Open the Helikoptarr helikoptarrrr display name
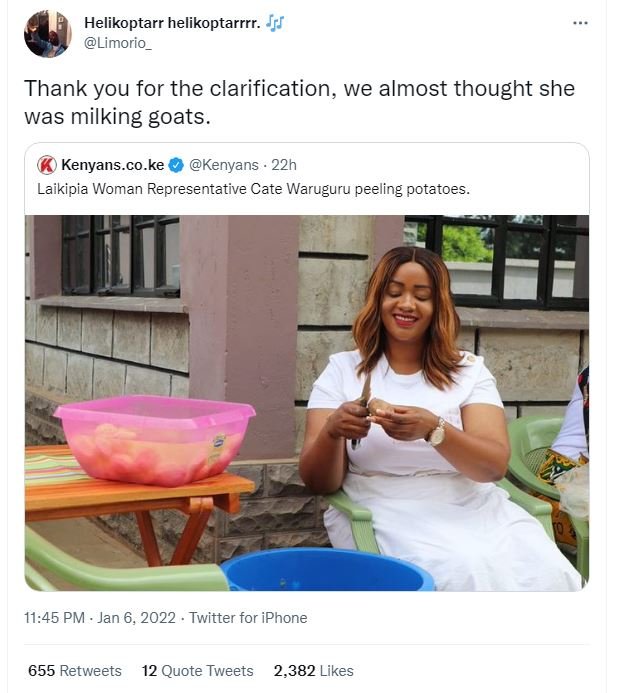 172,22
